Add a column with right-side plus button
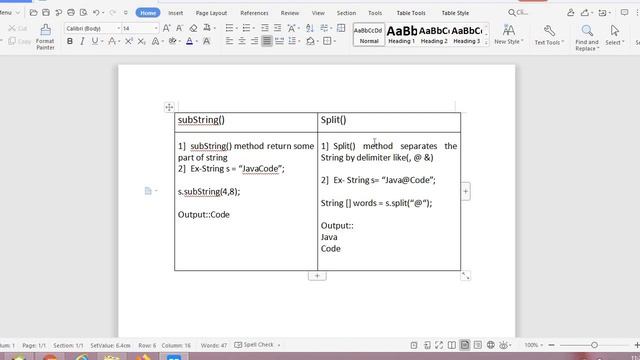Viewport: 640px width, 360px height. tap(466, 191)
